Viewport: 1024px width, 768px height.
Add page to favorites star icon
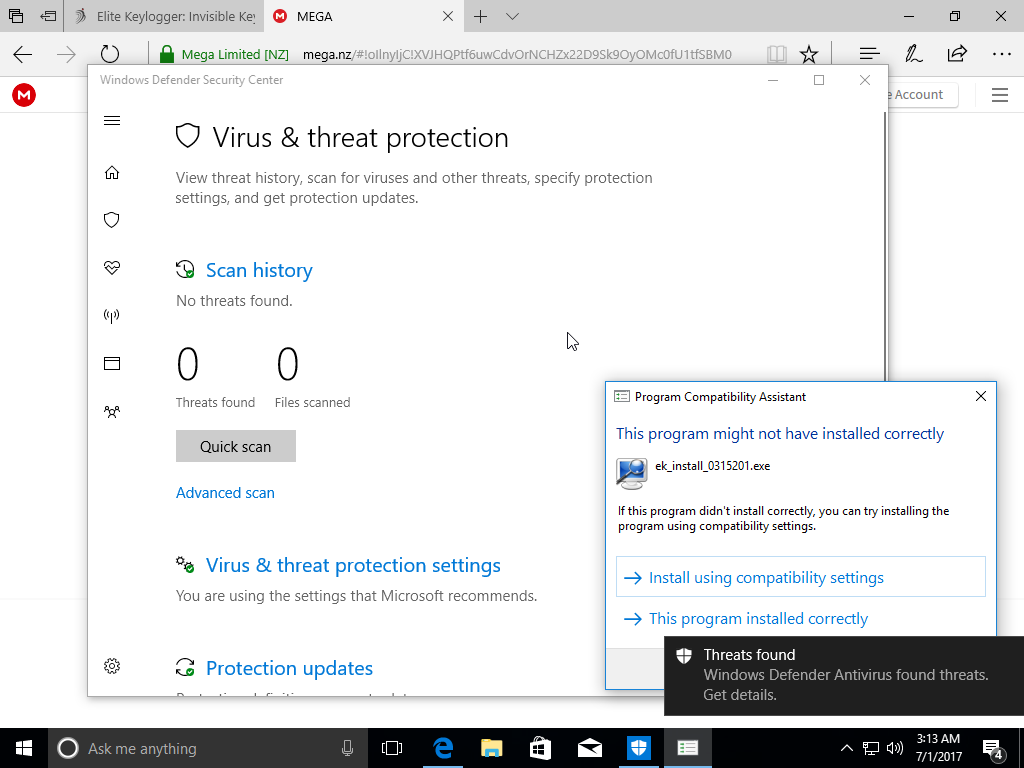point(808,54)
